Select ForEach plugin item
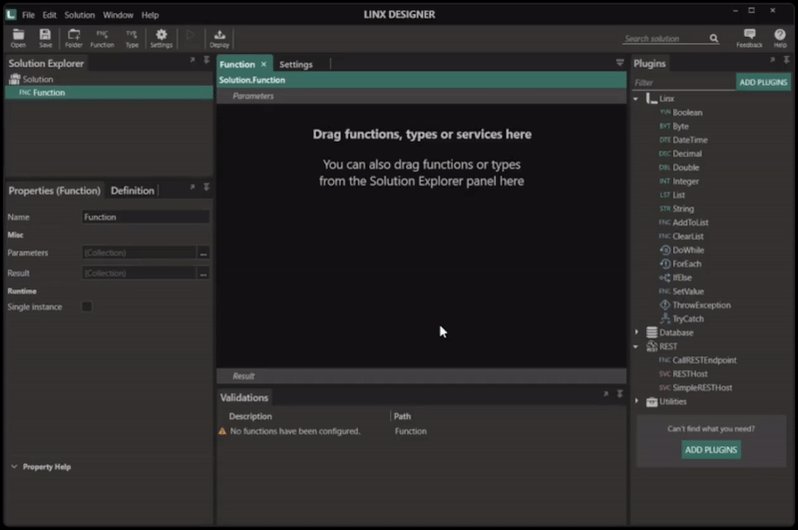 point(680,264)
